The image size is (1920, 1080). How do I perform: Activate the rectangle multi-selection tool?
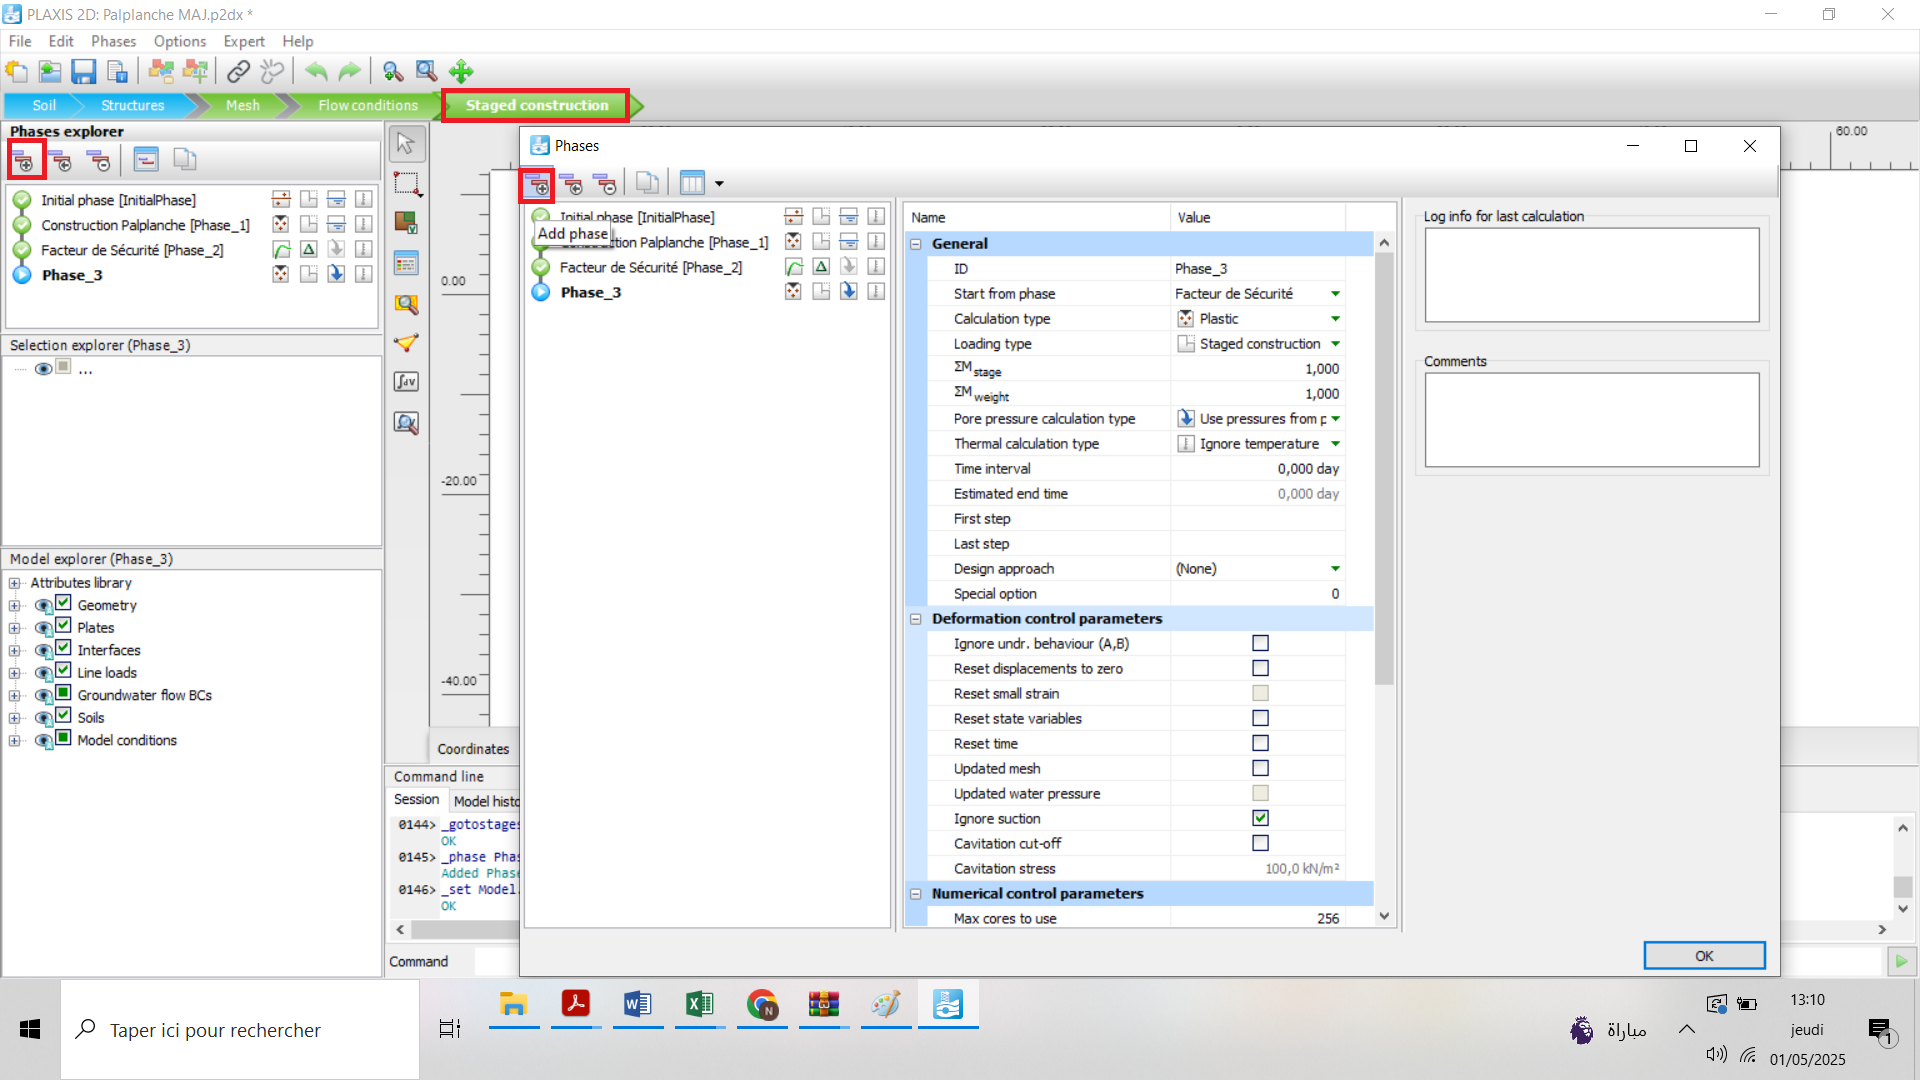[x=406, y=183]
